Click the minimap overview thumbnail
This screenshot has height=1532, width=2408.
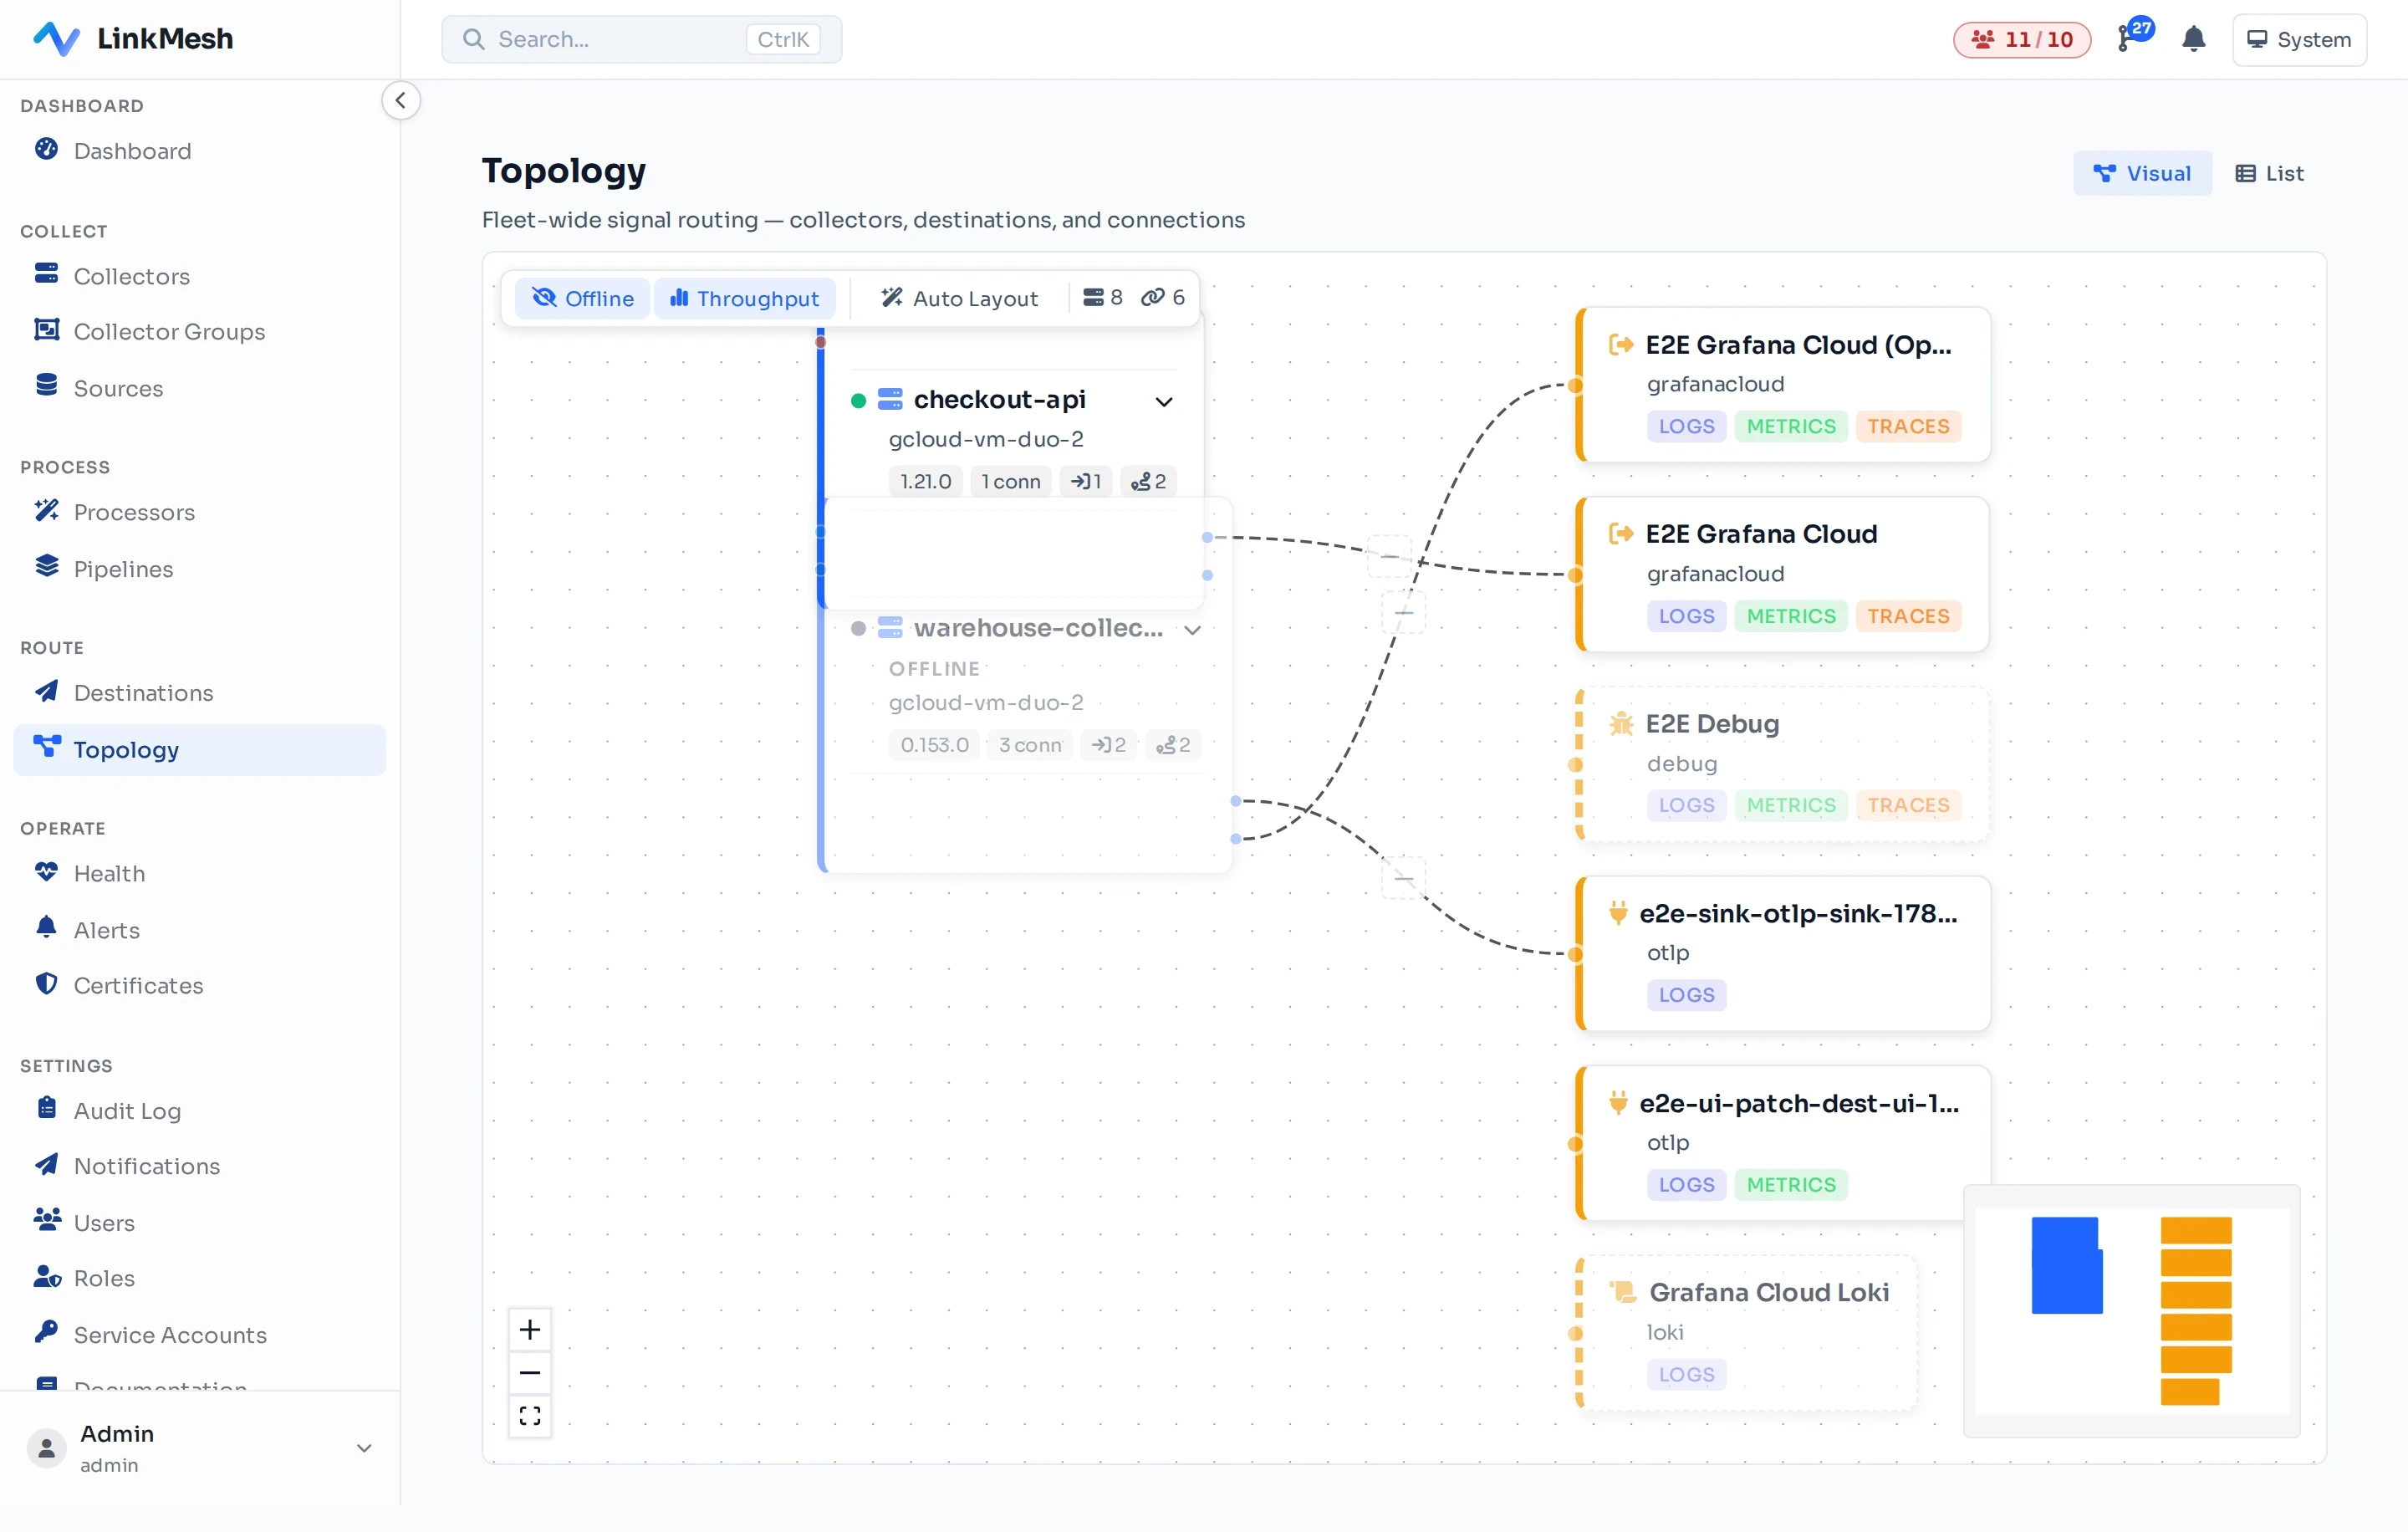pyautogui.click(x=2131, y=1310)
